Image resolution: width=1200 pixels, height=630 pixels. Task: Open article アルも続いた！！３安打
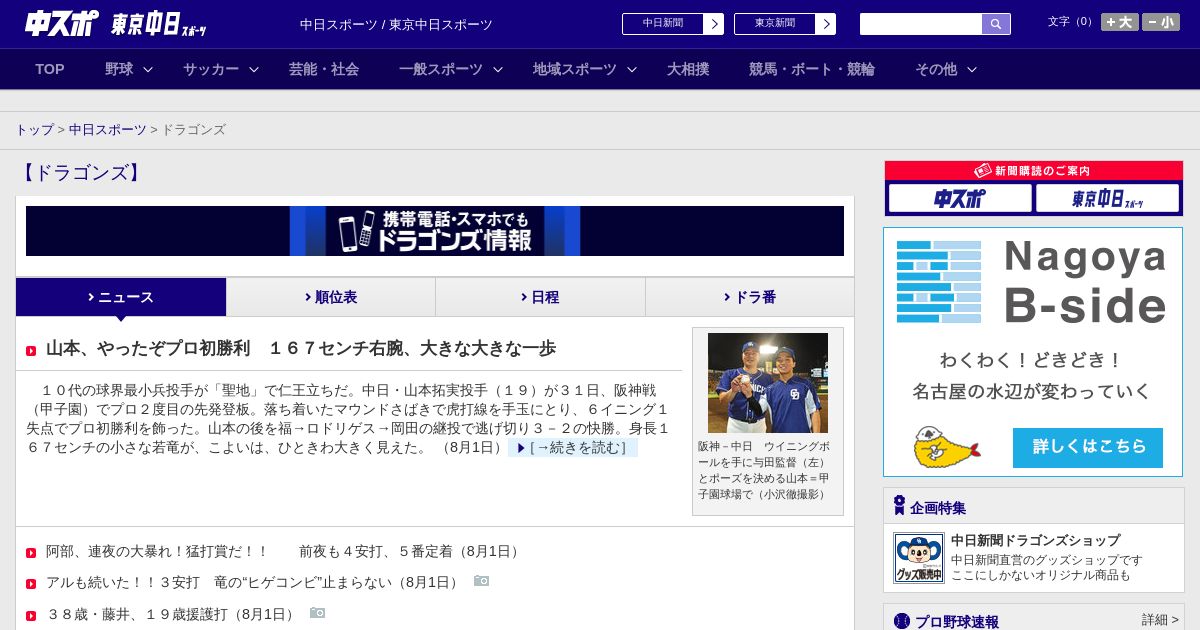(x=254, y=582)
